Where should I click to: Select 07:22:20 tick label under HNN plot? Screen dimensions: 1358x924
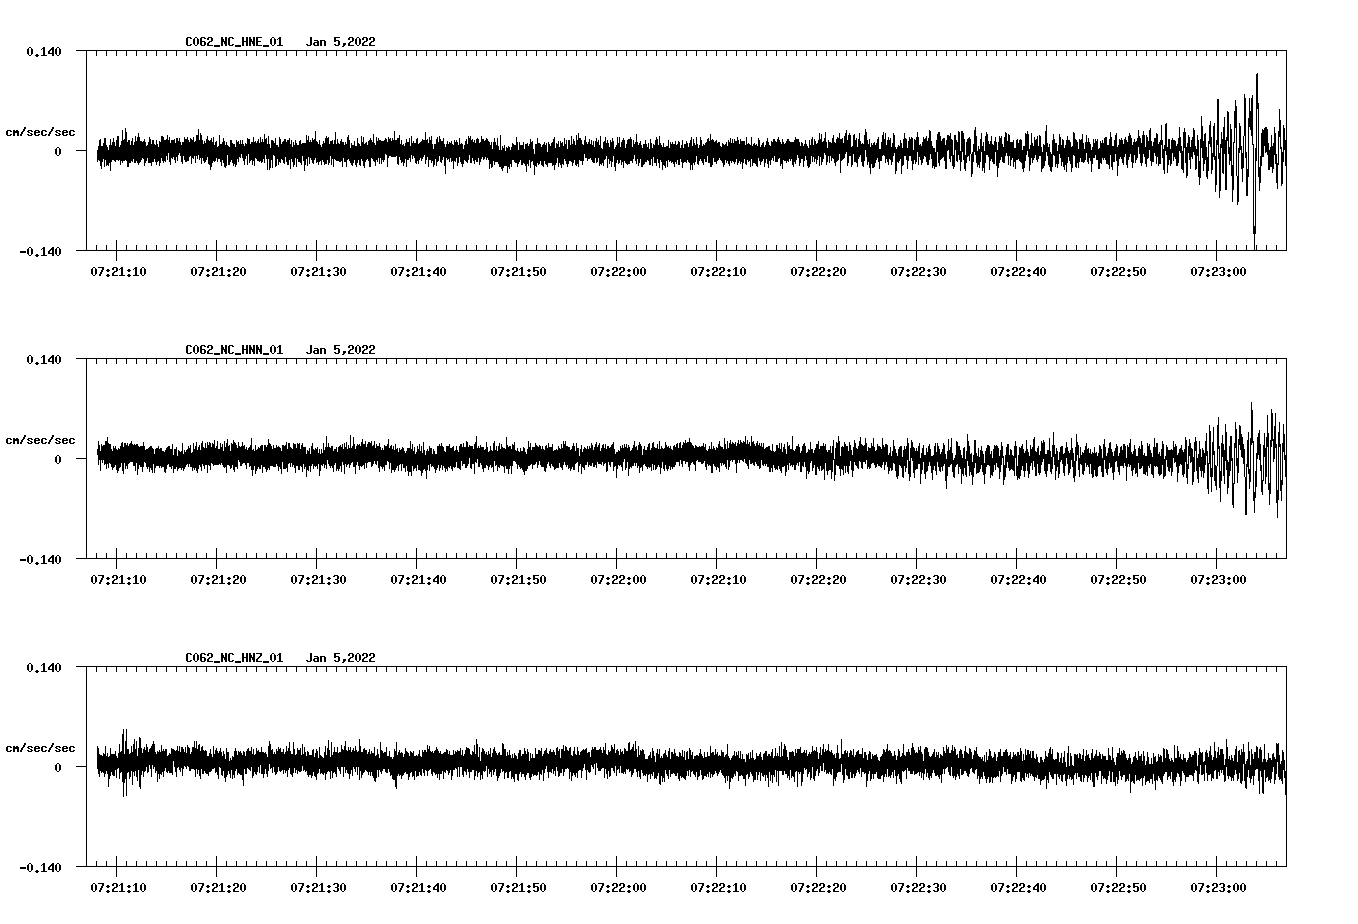tap(818, 579)
